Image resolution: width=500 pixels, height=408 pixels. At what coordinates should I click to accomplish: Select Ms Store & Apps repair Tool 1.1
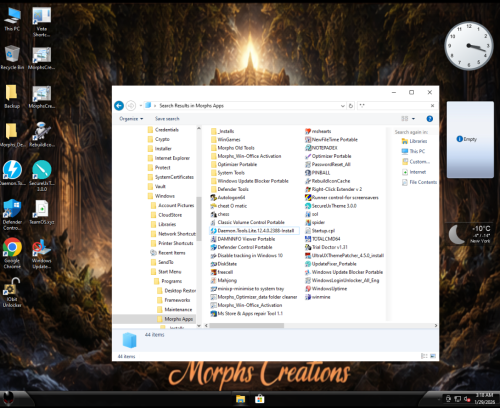(247, 313)
